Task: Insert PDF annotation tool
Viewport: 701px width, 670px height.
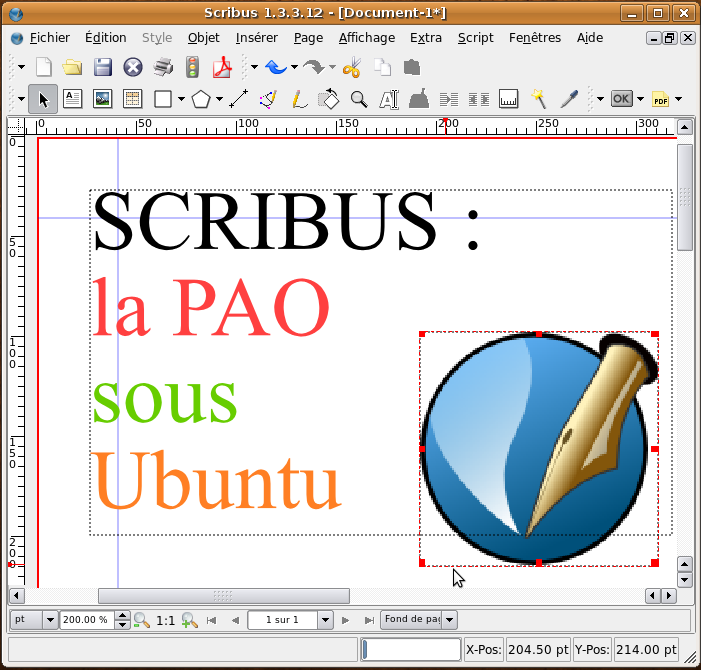Action: click(x=660, y=99)
